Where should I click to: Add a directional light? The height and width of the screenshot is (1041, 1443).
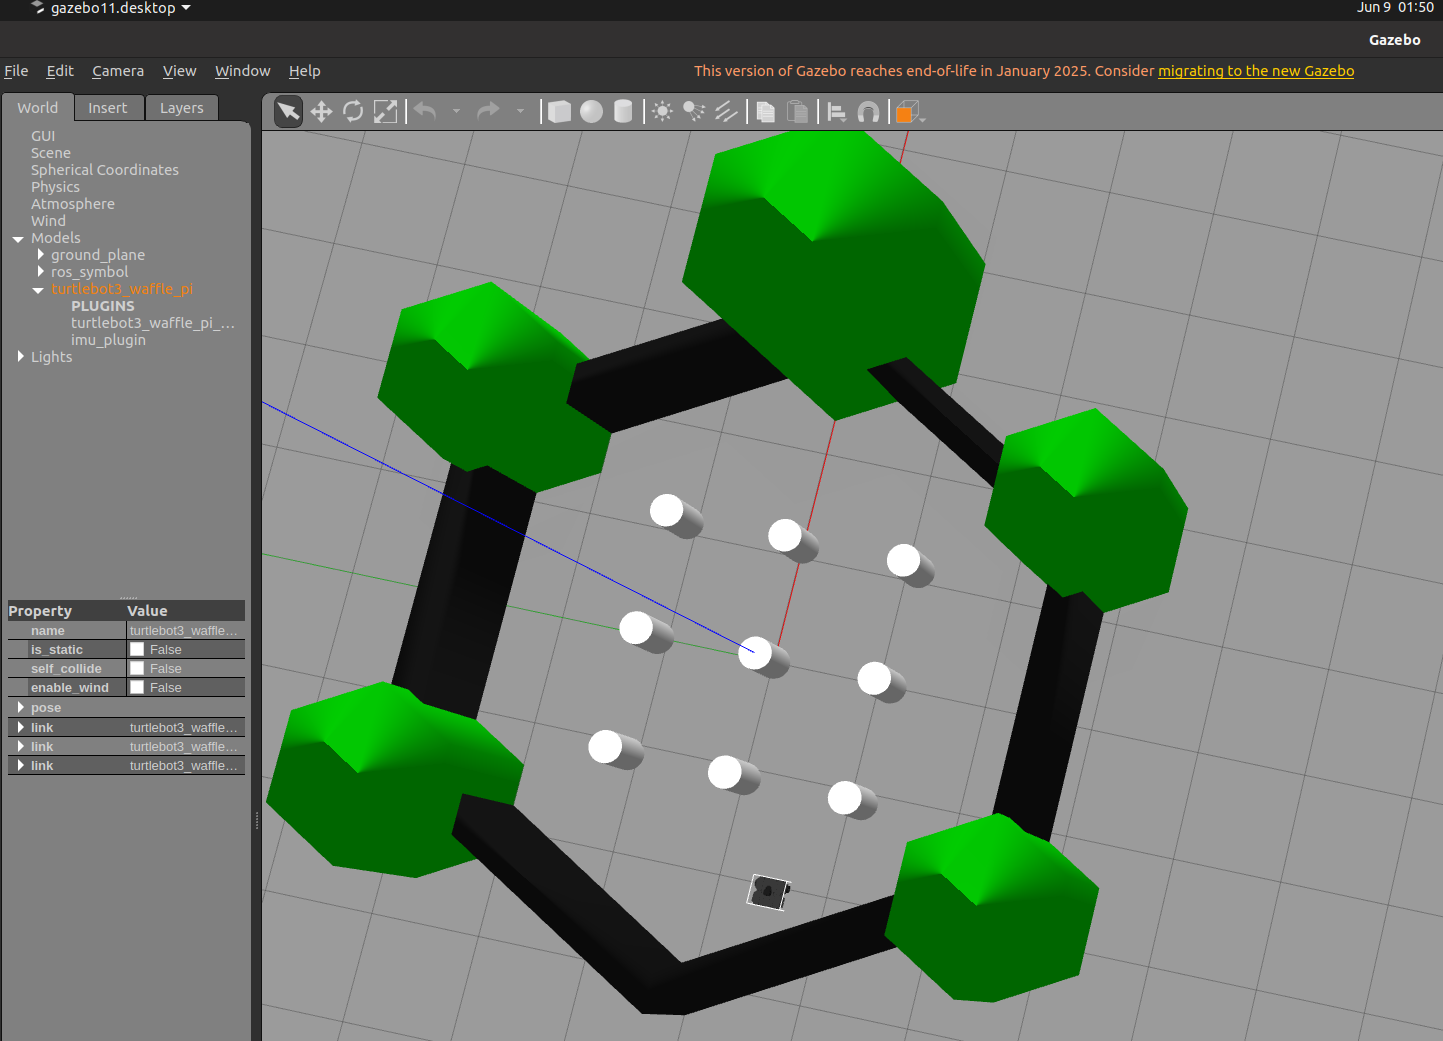(726, 111)
